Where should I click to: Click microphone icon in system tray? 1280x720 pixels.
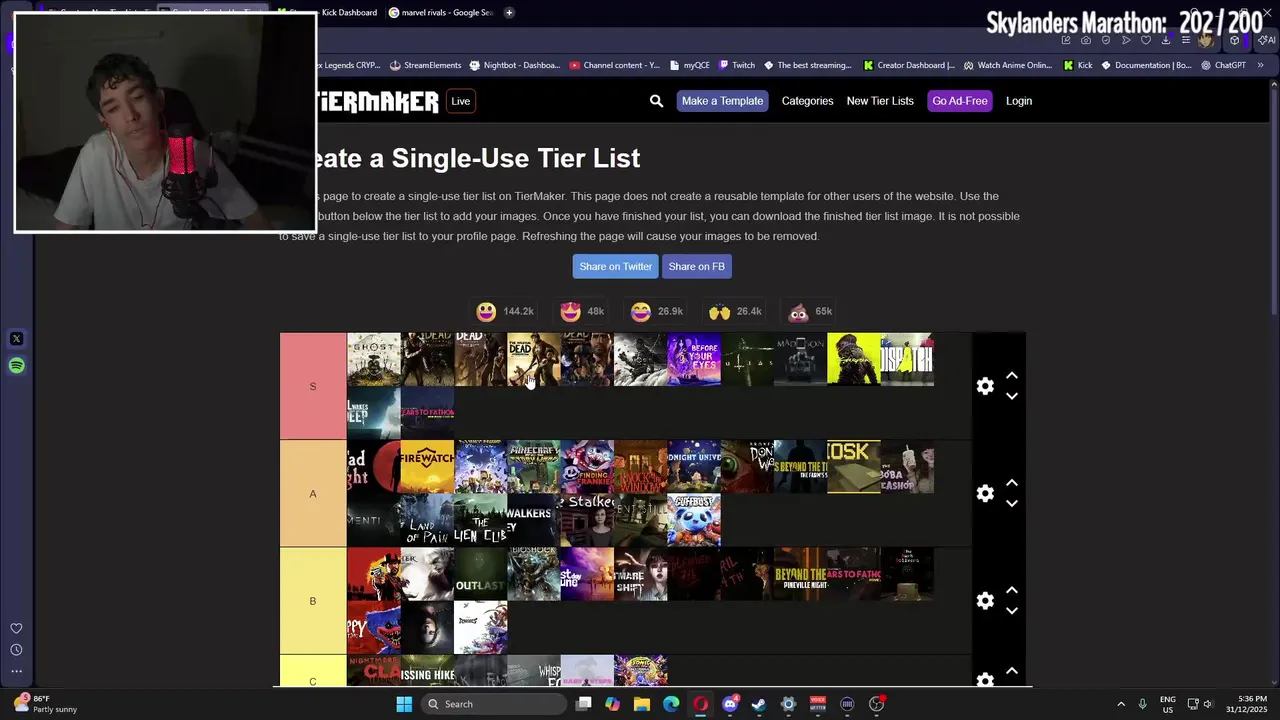click(x=1142, y=704)
